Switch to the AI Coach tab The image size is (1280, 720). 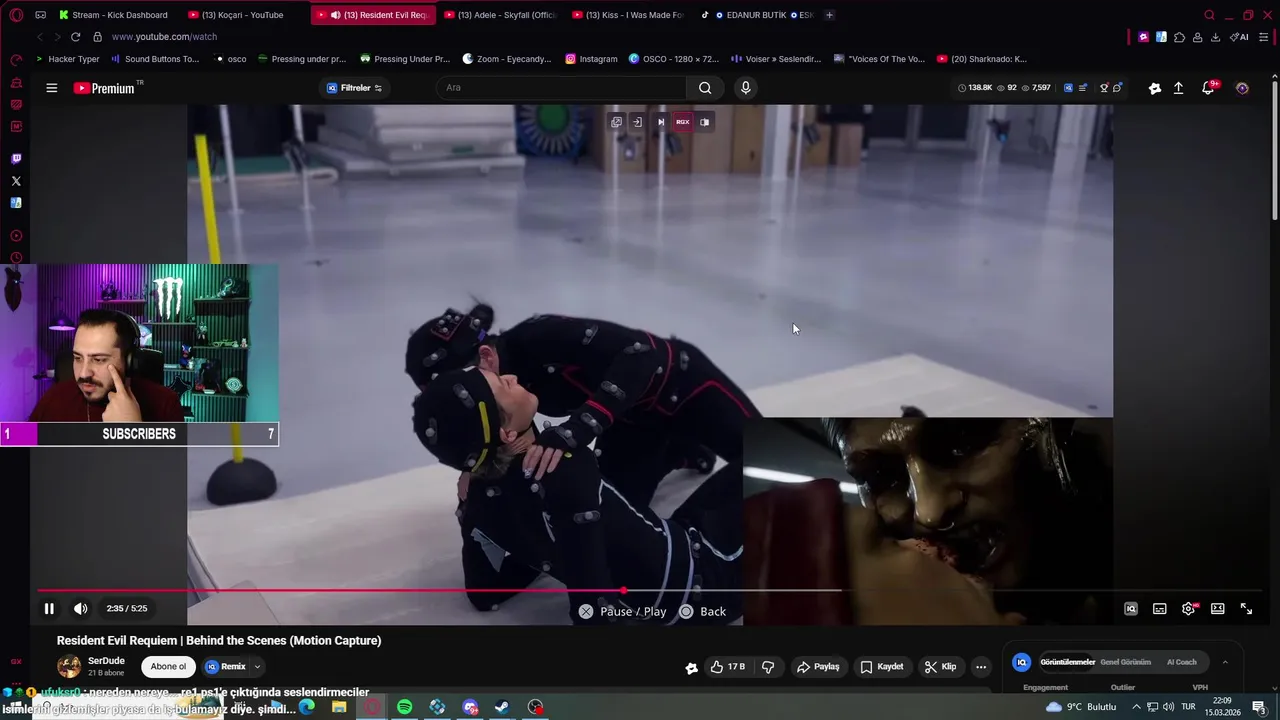click(x=1181, y=662)
